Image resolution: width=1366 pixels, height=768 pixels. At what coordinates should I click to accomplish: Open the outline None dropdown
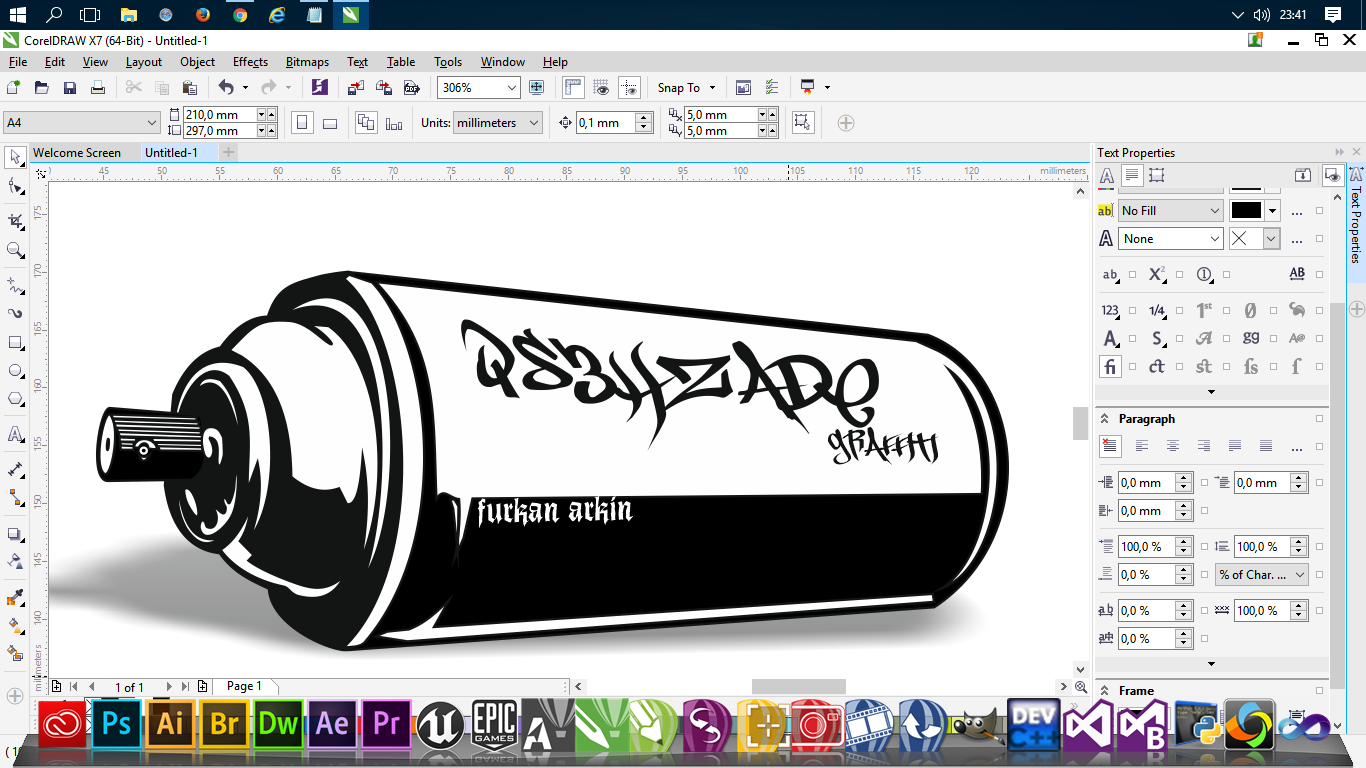click(x=1171, y=239)
